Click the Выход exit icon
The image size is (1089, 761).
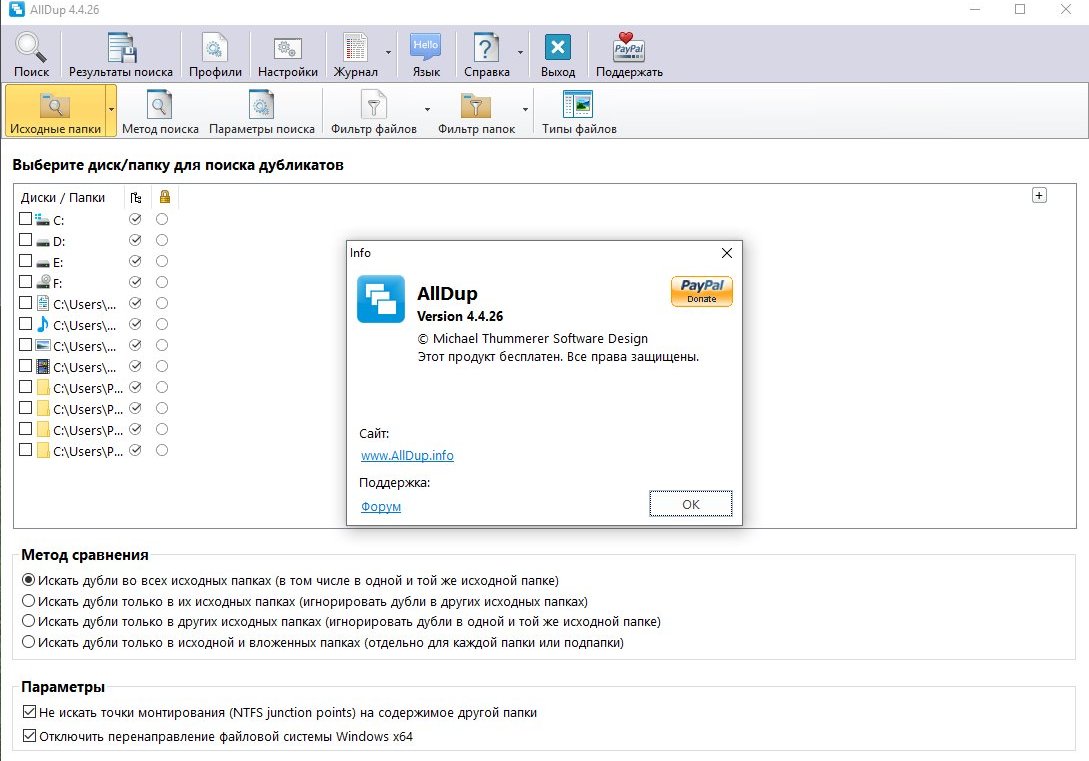tap(558, 55)
